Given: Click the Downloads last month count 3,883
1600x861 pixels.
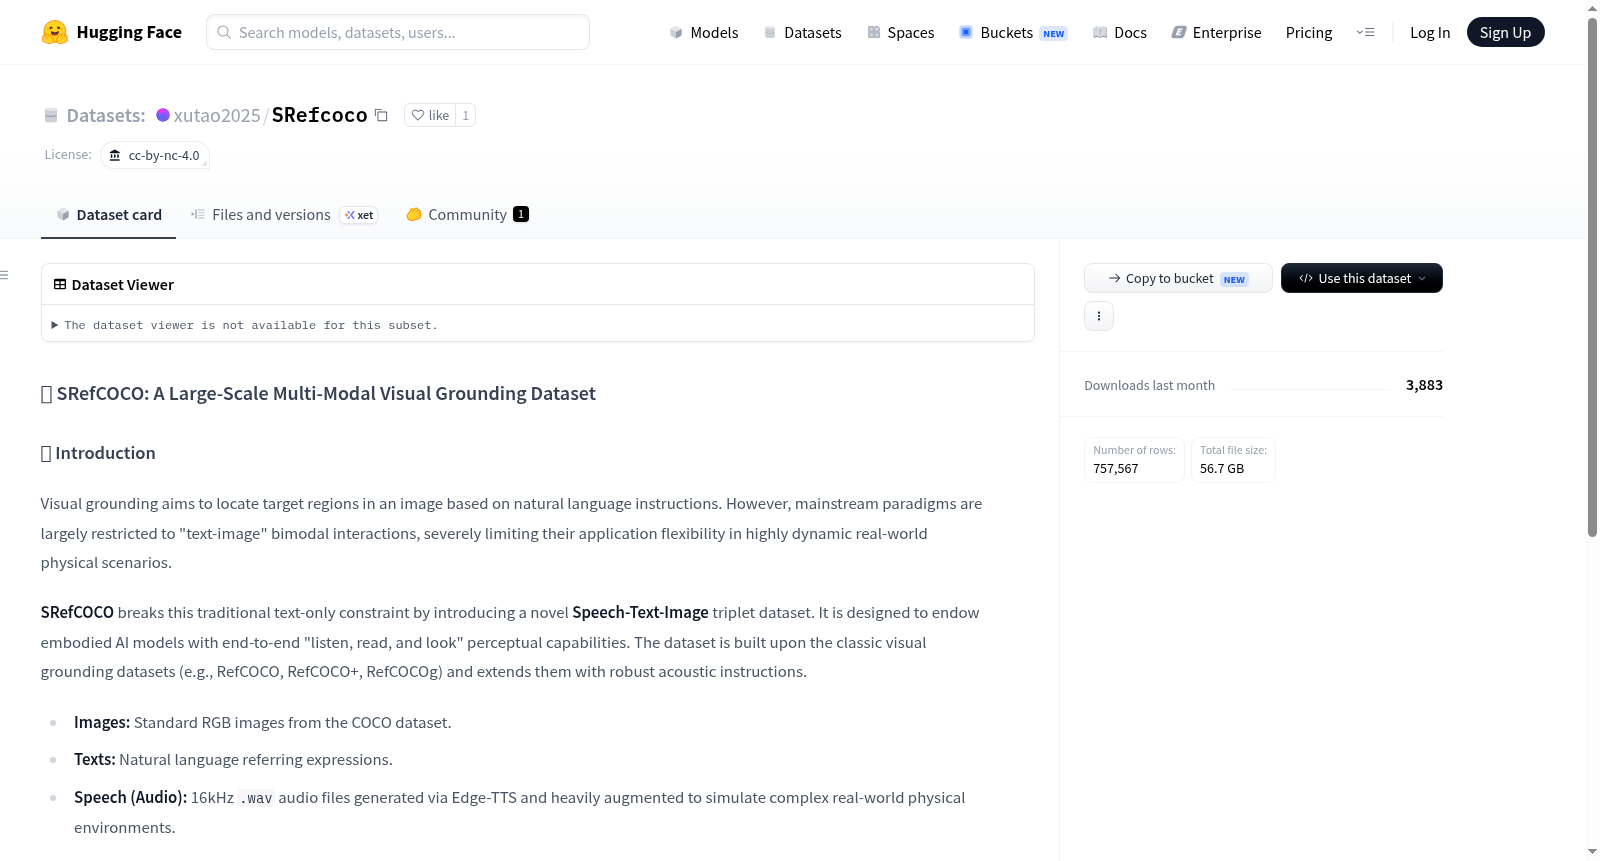Looking at the screenshot, I should coord(1424,385).
